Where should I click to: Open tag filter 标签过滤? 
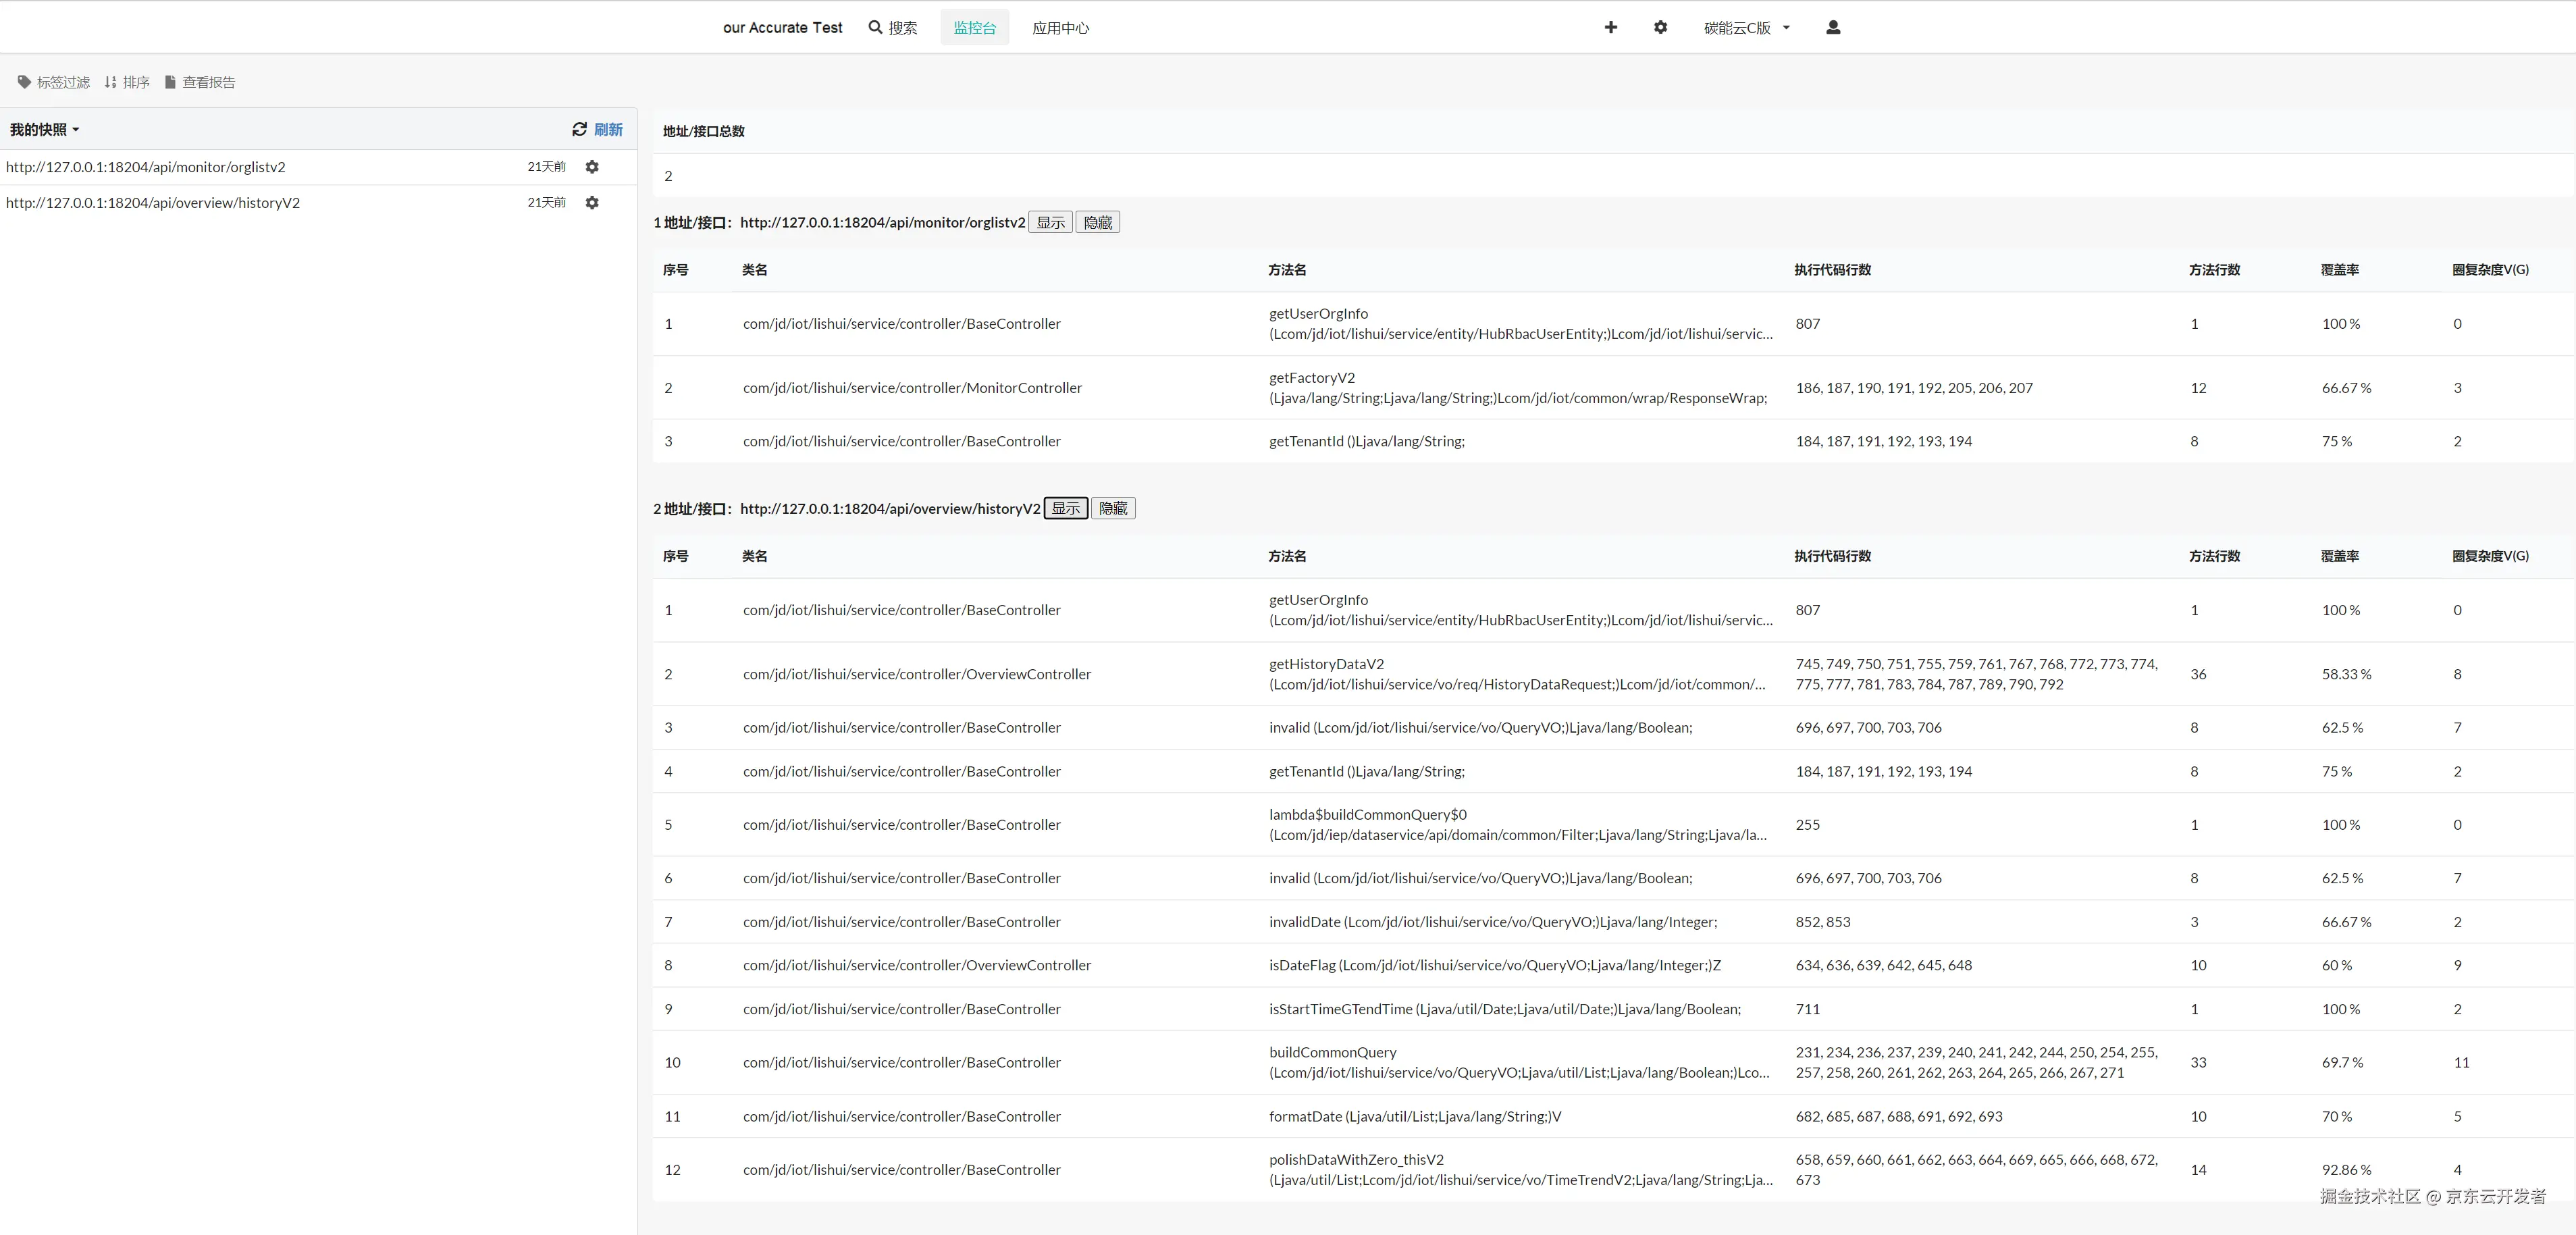point(54,82)
